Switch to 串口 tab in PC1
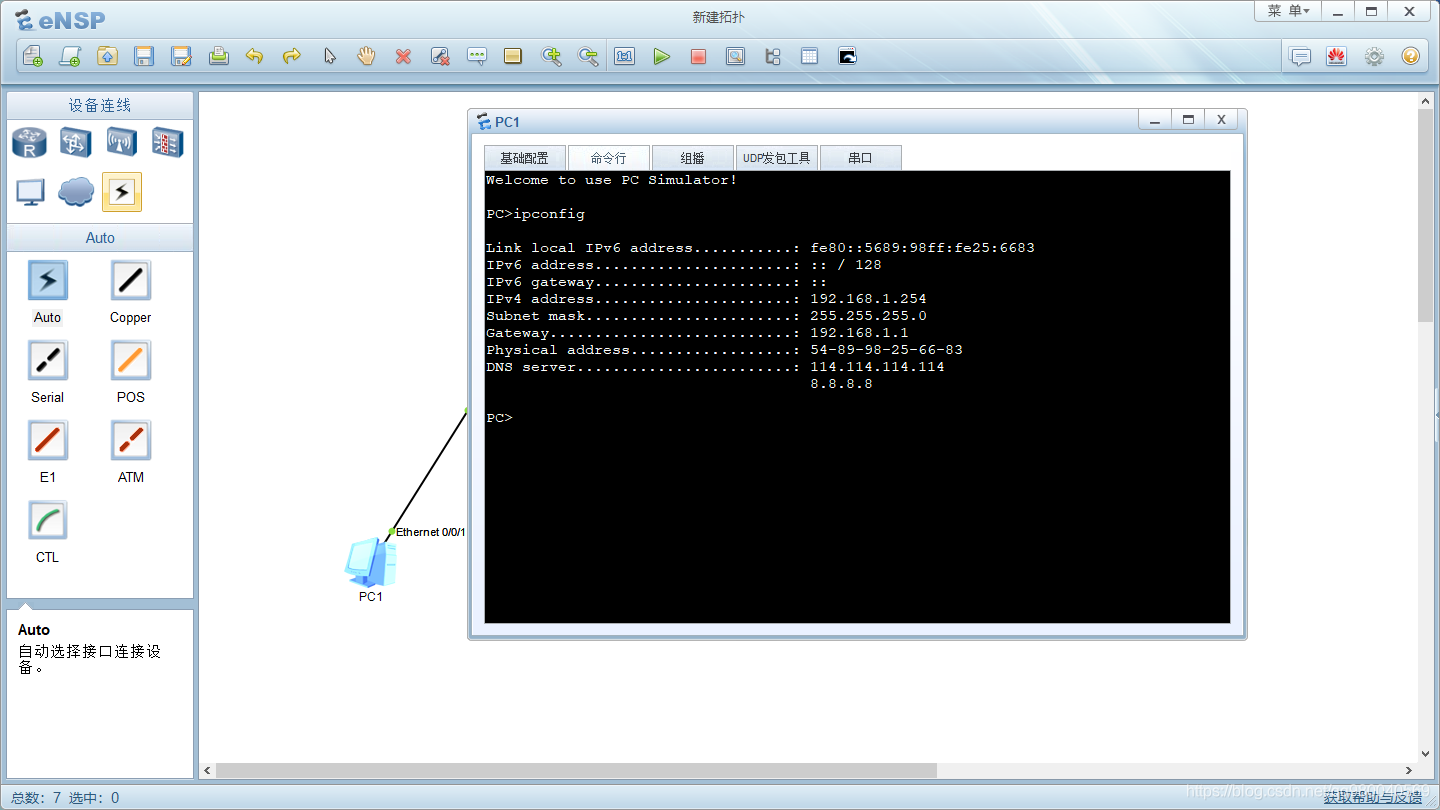The height and width of the screenshot is (810, 1440). click(860, 158)
